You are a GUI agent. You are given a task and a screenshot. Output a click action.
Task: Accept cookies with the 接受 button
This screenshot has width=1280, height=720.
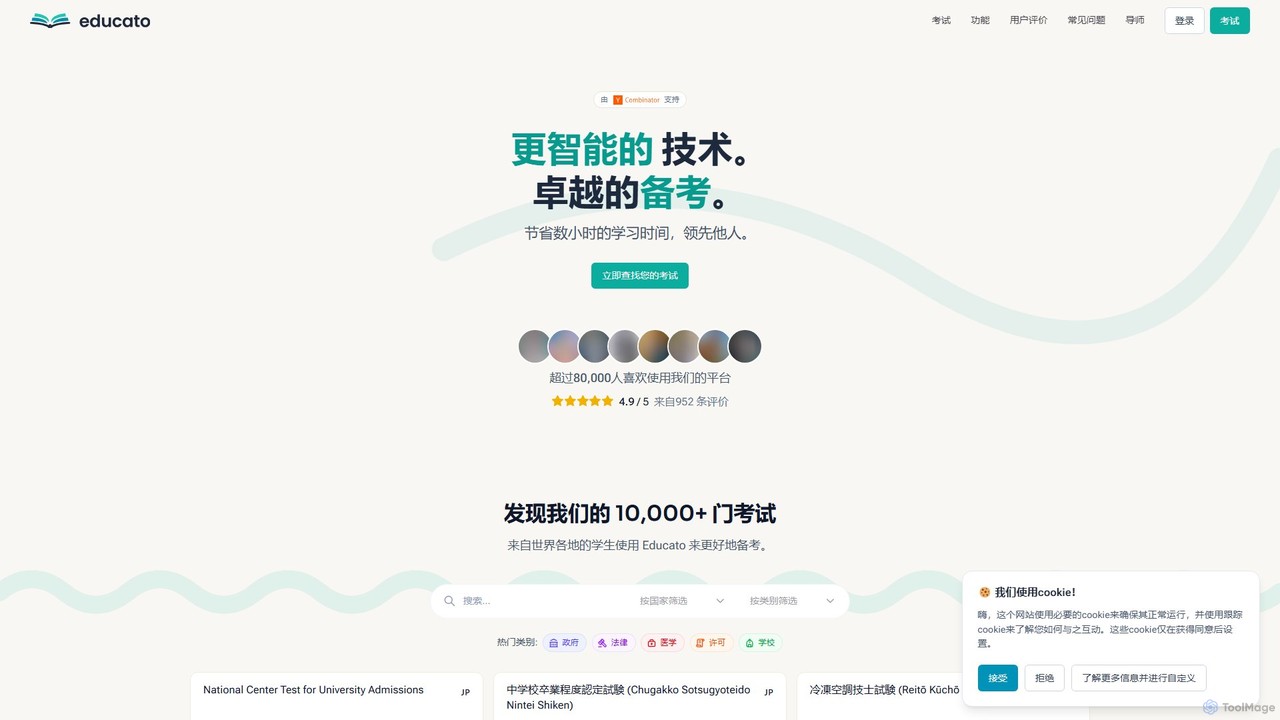[x=998, y=678]
